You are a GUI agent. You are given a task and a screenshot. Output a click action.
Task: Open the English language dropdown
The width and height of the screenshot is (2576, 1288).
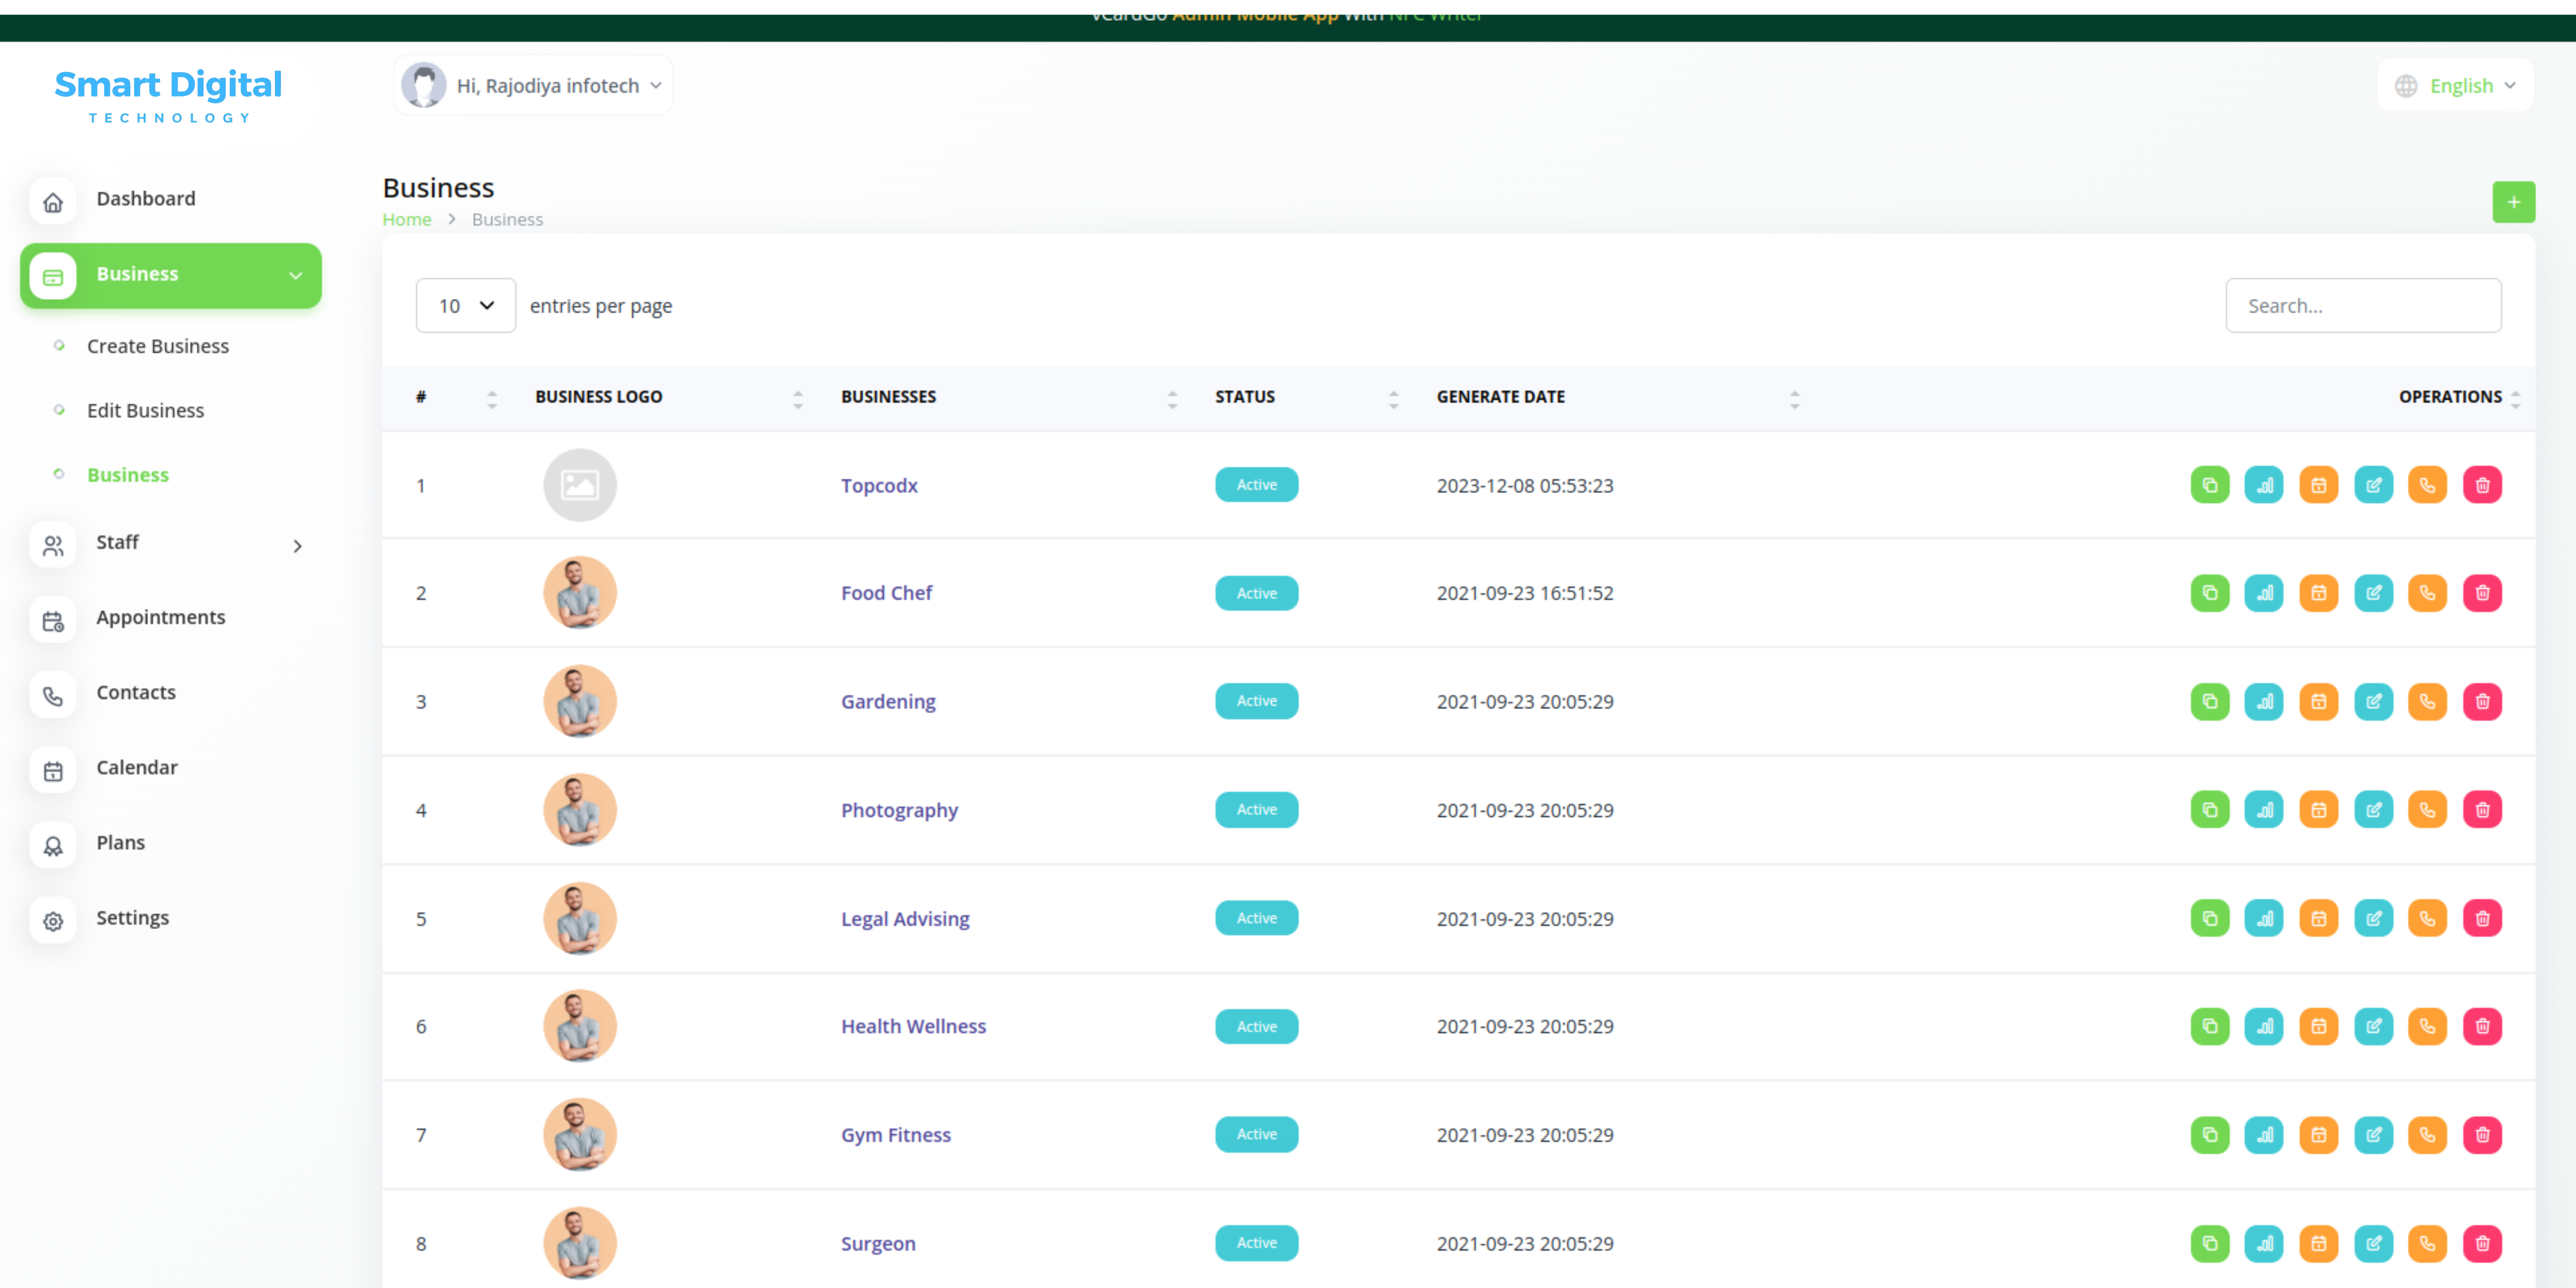[2456, 86]
